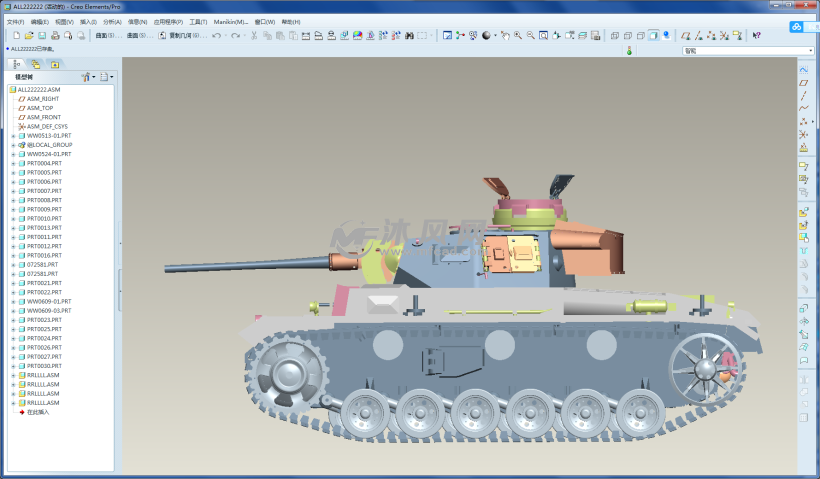Screen dimensions: 820x479
Task: Toggle datum planes display icon
Action: 685,35
